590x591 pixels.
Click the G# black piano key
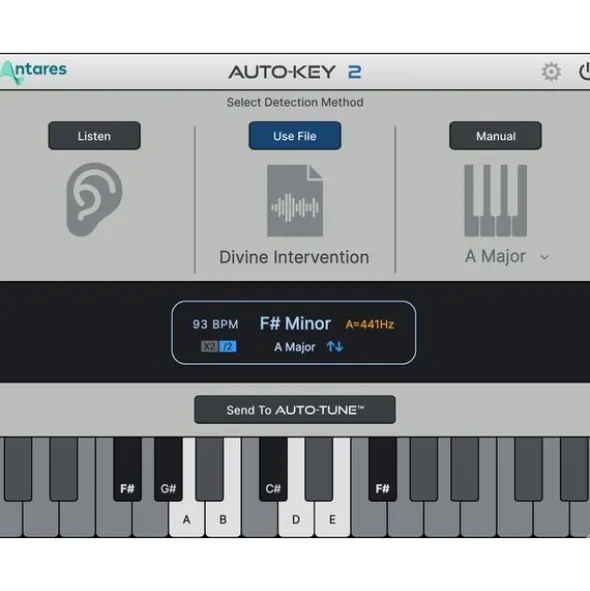(168, 469)
